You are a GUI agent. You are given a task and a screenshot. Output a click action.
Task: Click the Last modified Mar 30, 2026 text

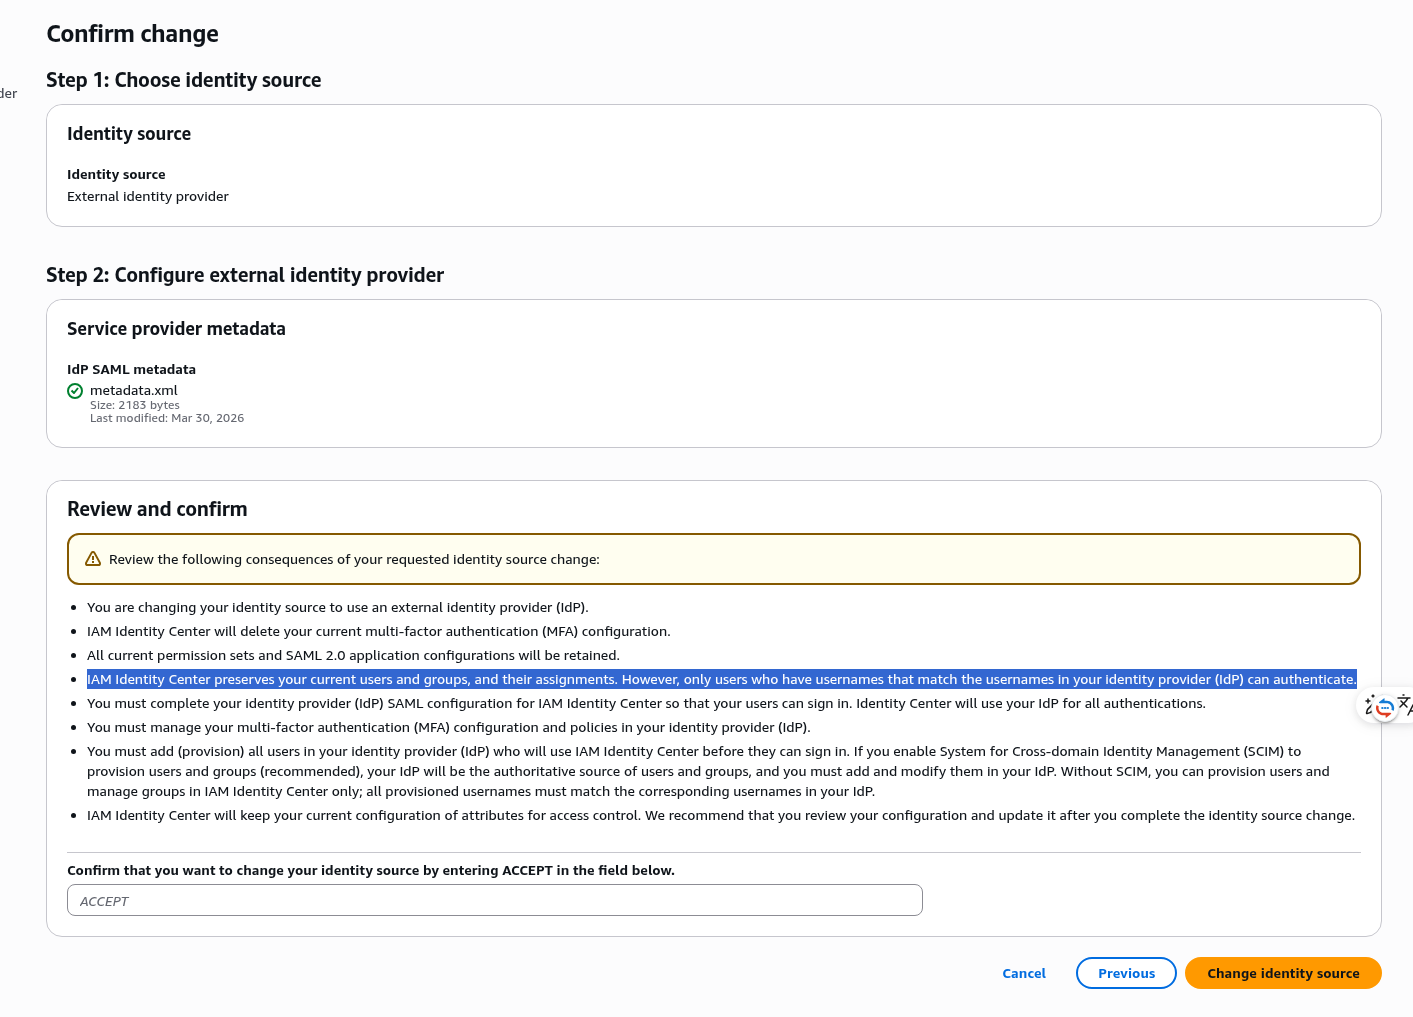point(167,418)
